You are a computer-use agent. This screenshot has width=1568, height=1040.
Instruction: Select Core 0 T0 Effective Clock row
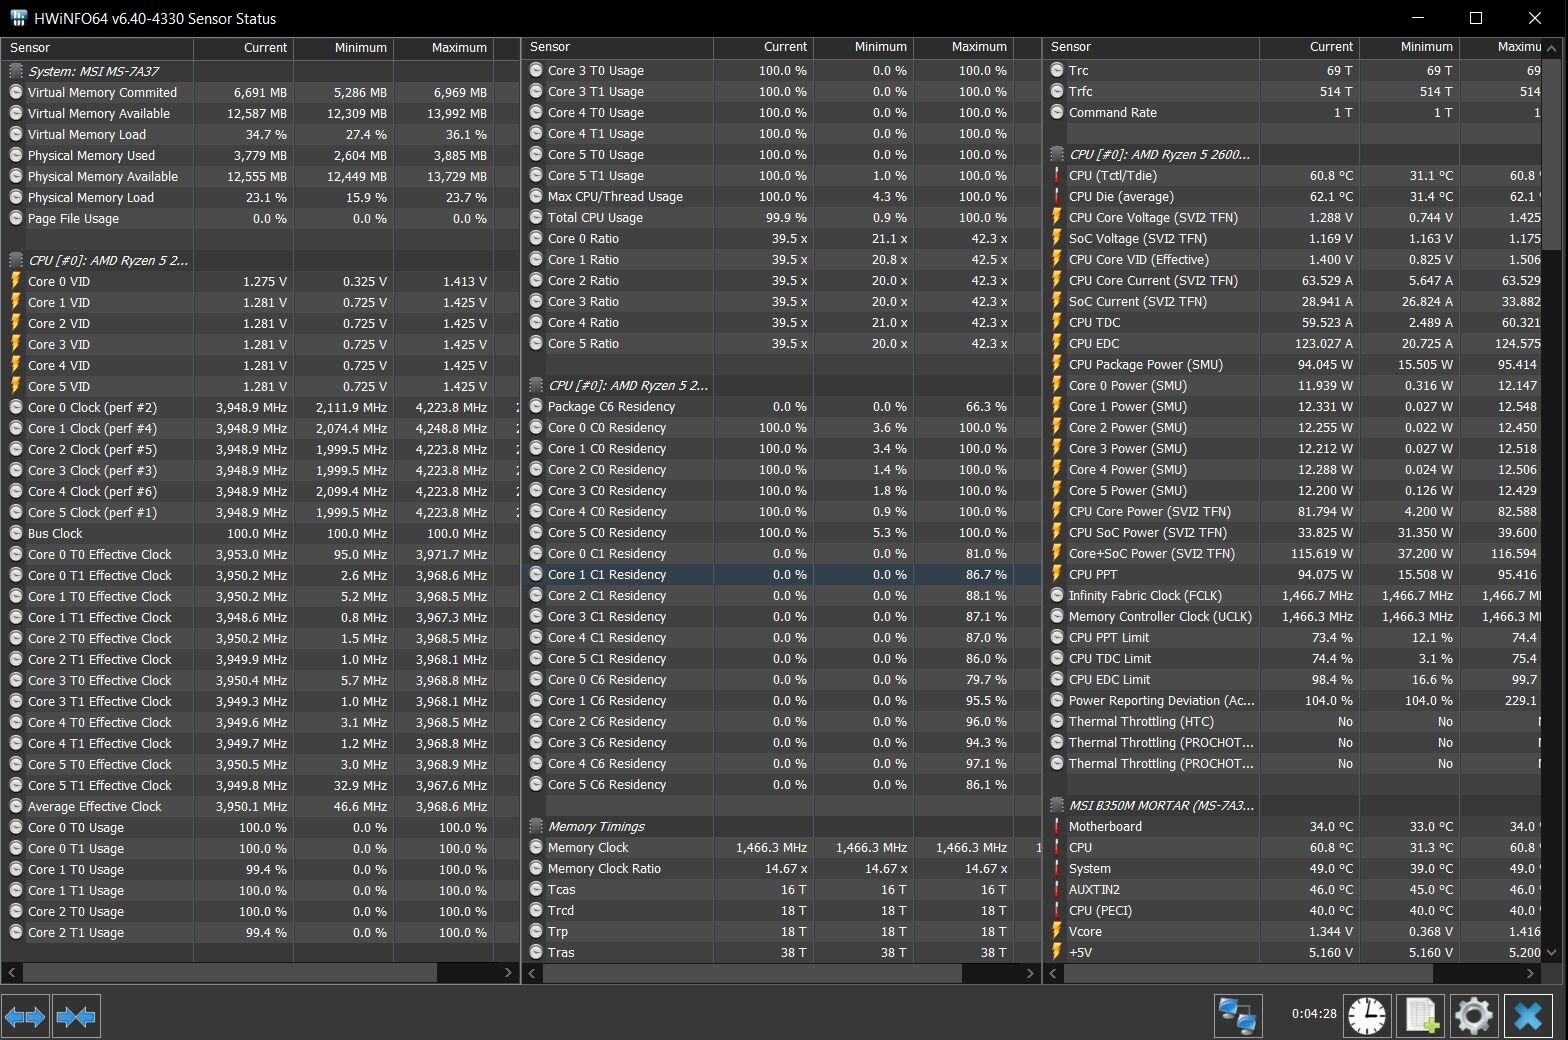[260, 554]
